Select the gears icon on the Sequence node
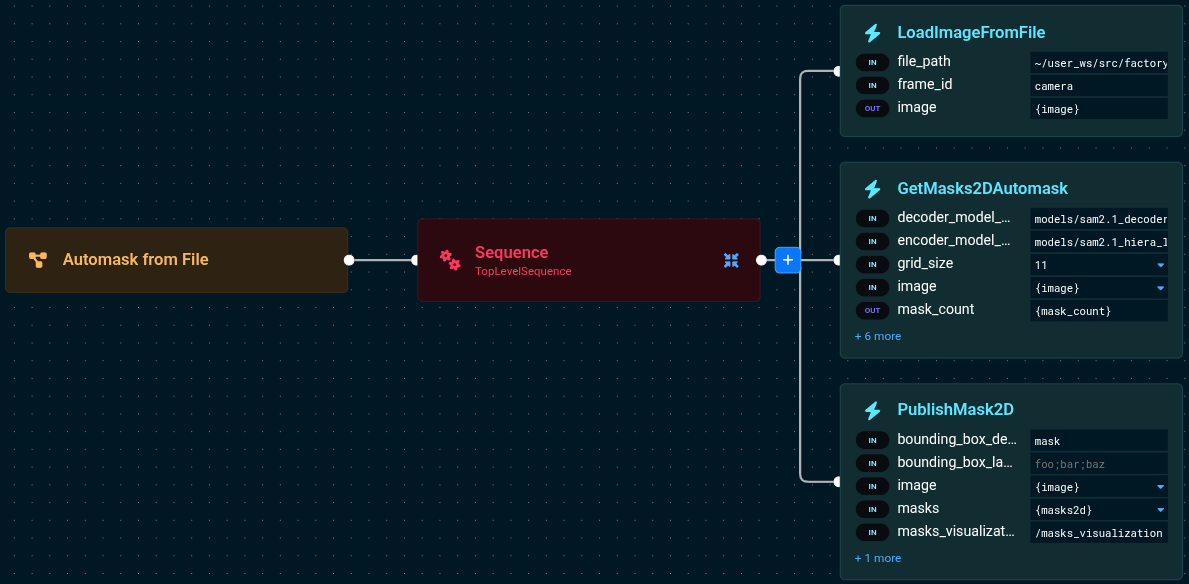The height and width of the screenshot is (584, 1189). tap(450, 259)
